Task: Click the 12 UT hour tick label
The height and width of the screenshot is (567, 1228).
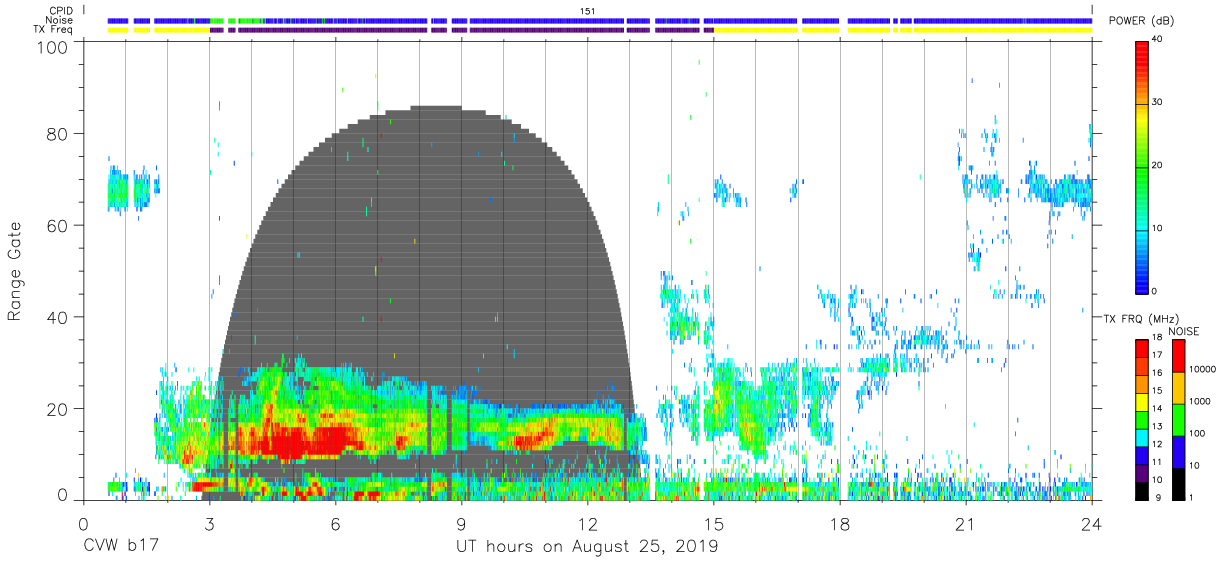Action: pos(588,524)
